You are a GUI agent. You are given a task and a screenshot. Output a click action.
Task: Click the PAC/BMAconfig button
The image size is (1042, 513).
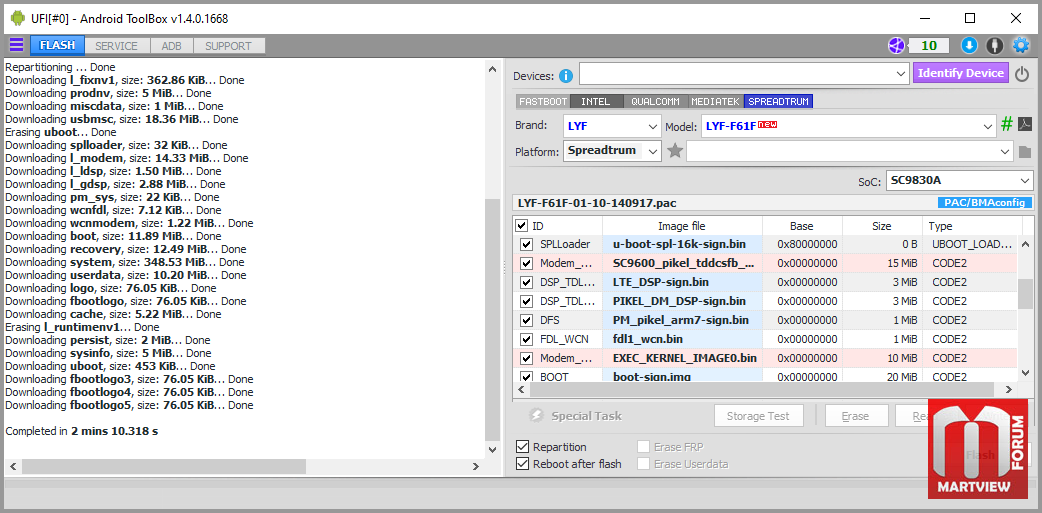click(985, 203)
